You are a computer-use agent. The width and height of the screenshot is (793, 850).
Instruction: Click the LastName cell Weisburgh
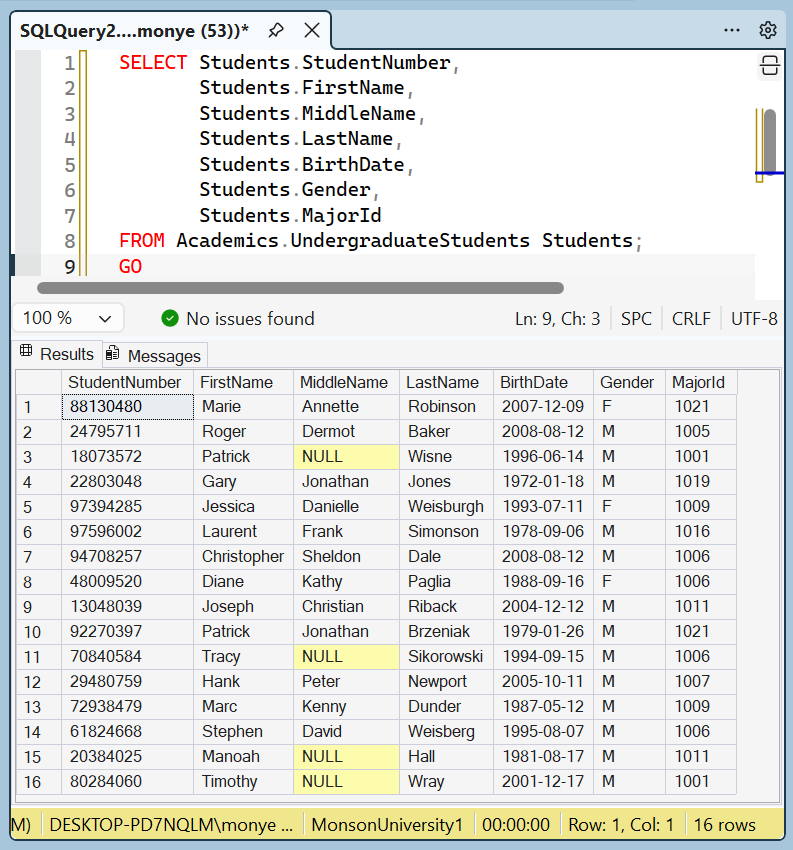(447, 506)
